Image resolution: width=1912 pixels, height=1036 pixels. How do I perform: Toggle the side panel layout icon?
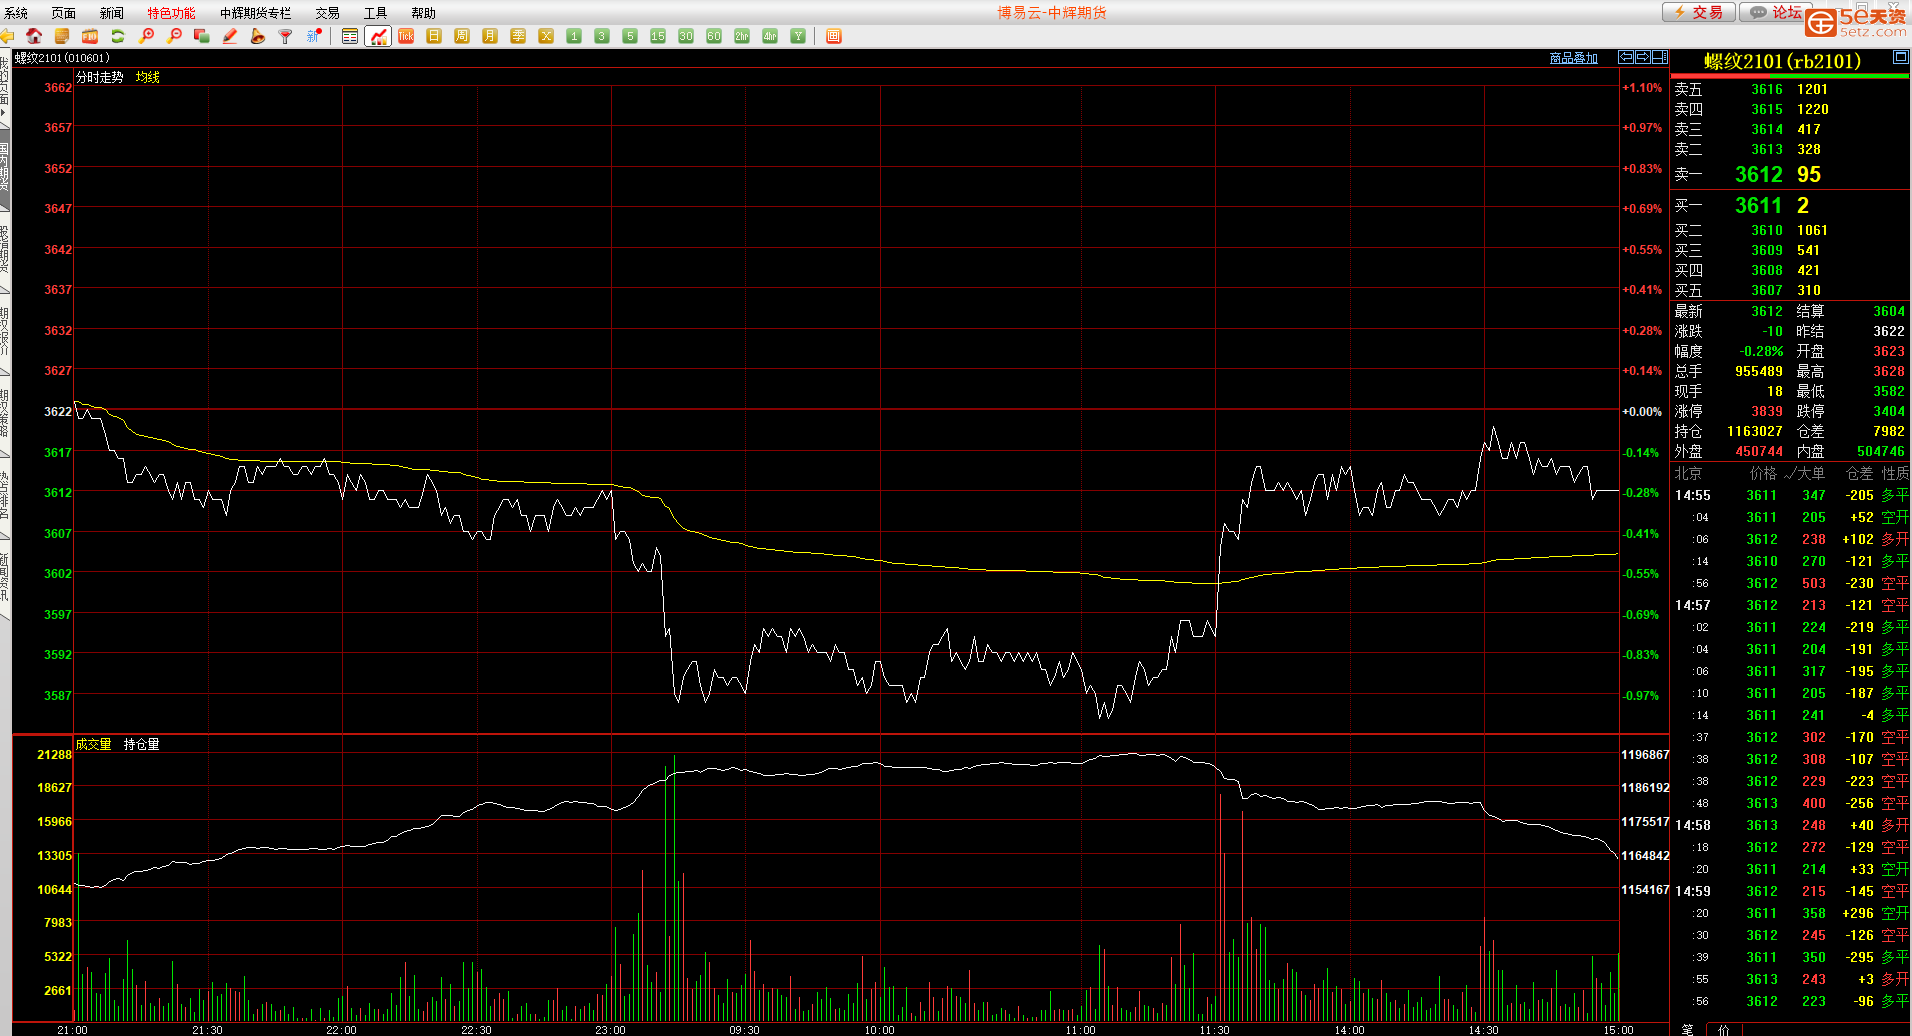click(x=1660, y=57)
